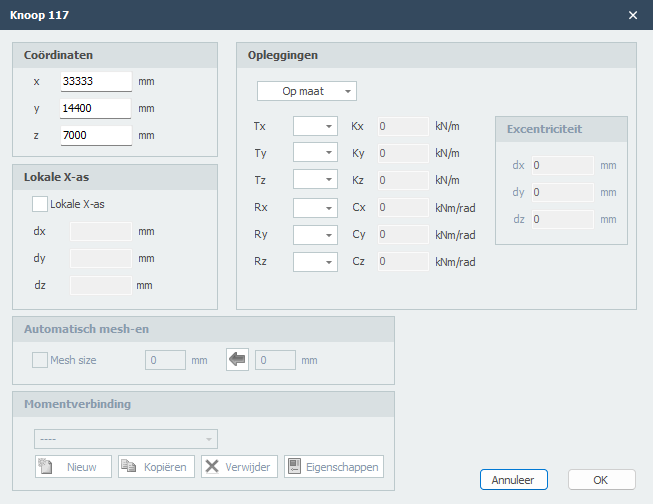Screen dimensions: 653x504
Task: Enable the Lokale X-as checkbox
Action: point(40,204)
